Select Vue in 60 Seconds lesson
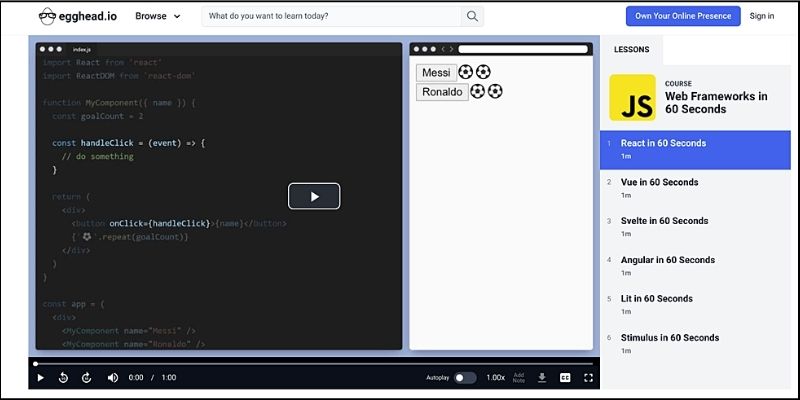 pyautogui.click(x=695, y=188)
